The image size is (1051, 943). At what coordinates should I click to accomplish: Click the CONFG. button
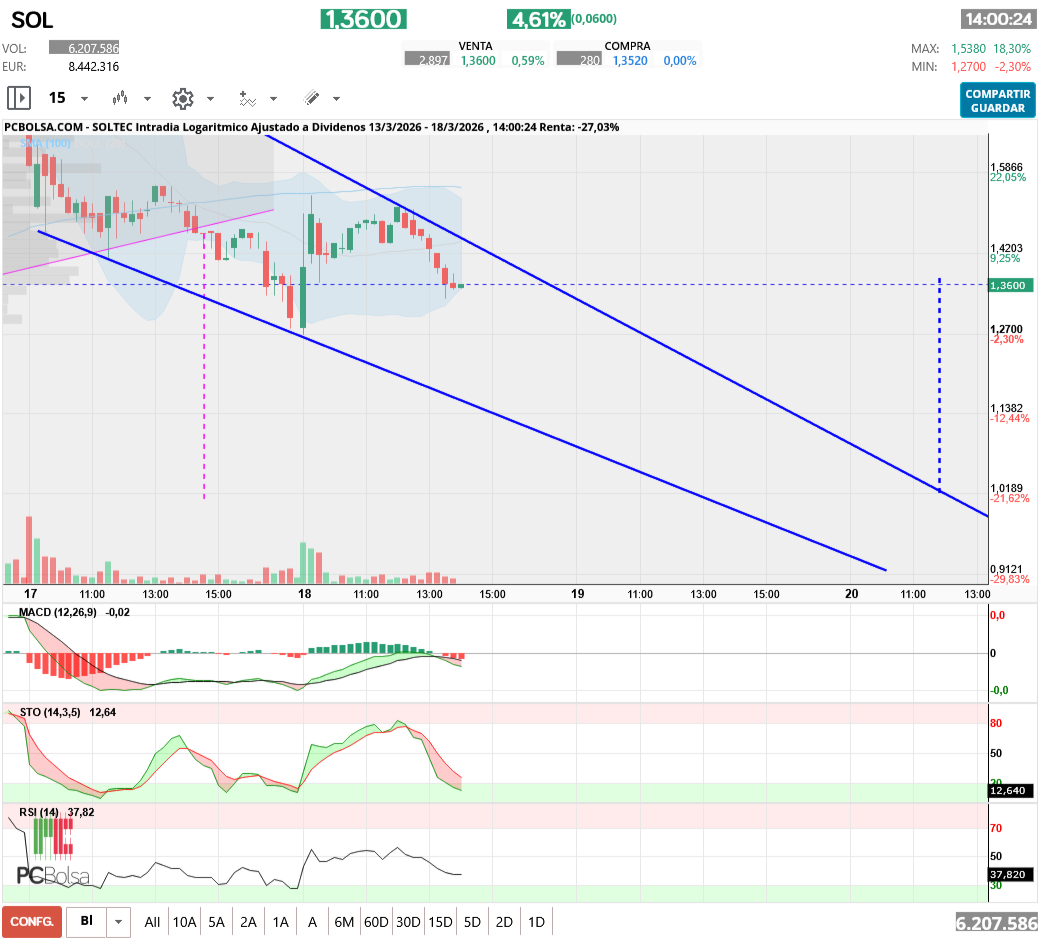[30, 921]
